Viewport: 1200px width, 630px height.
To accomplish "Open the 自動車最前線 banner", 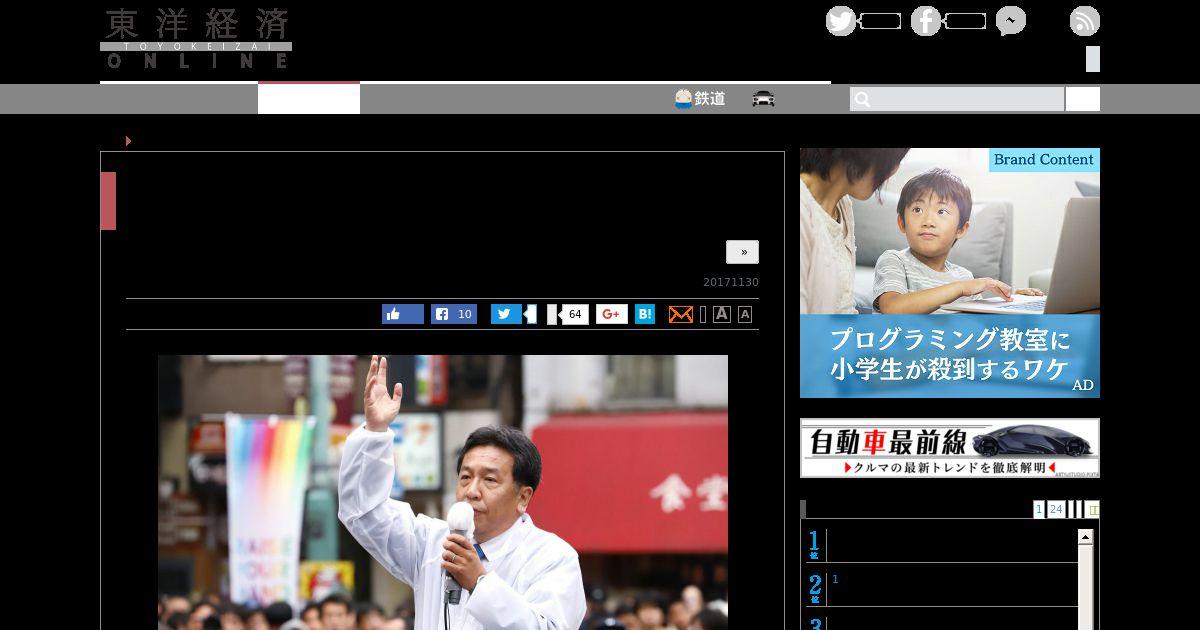I will coord(949,448).
